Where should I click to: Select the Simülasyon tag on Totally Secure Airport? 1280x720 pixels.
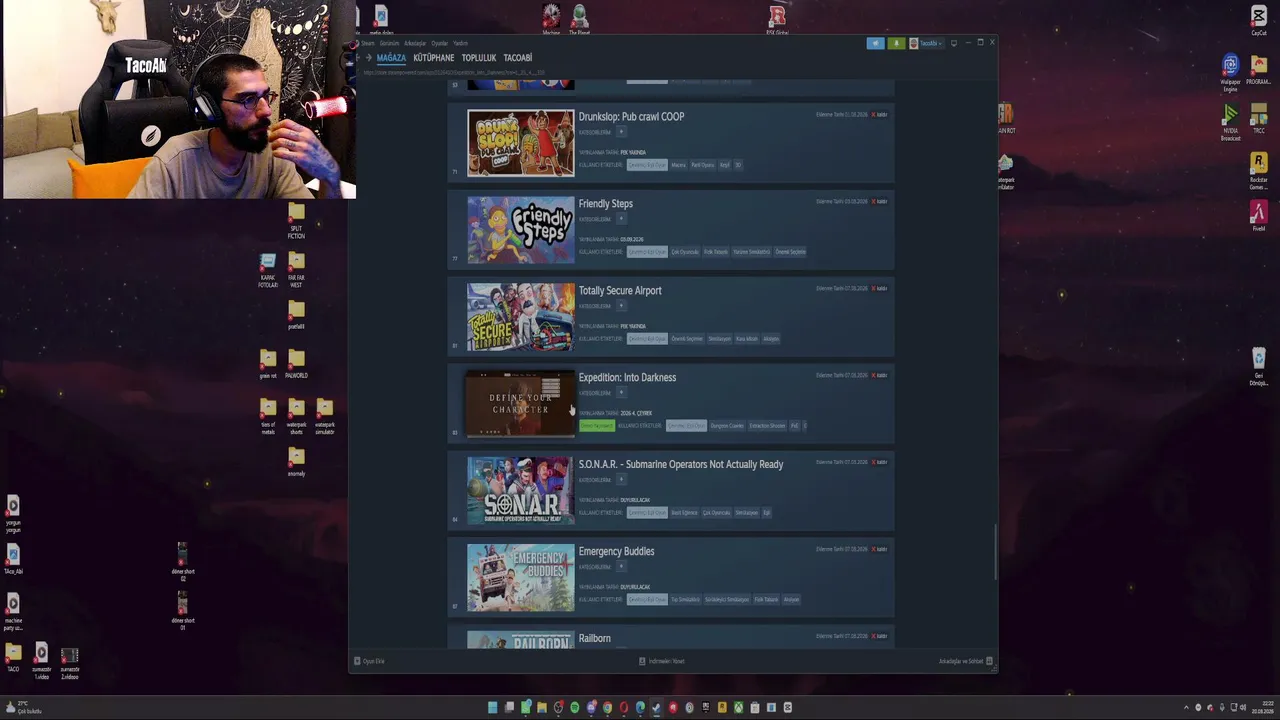pos(720,339)
